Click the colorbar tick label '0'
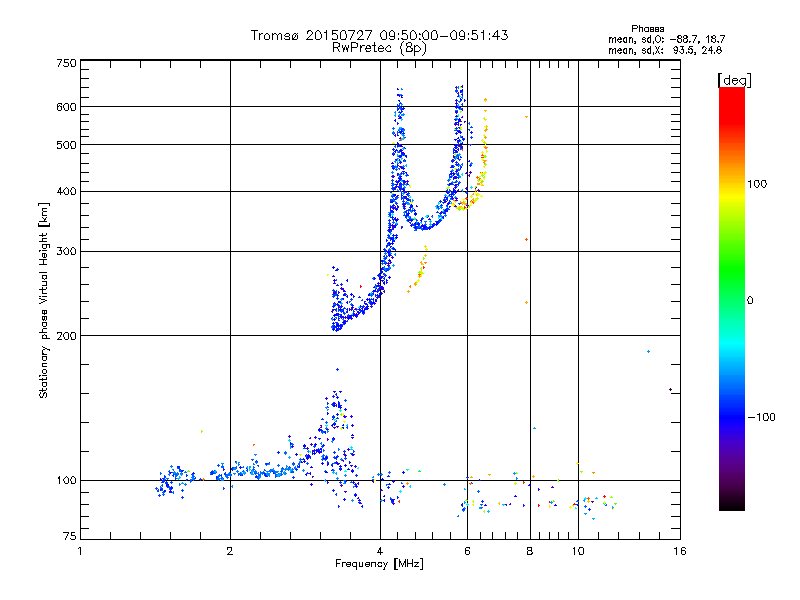The image size is (800, 600). pyautogui.click(x=750, y=301)
